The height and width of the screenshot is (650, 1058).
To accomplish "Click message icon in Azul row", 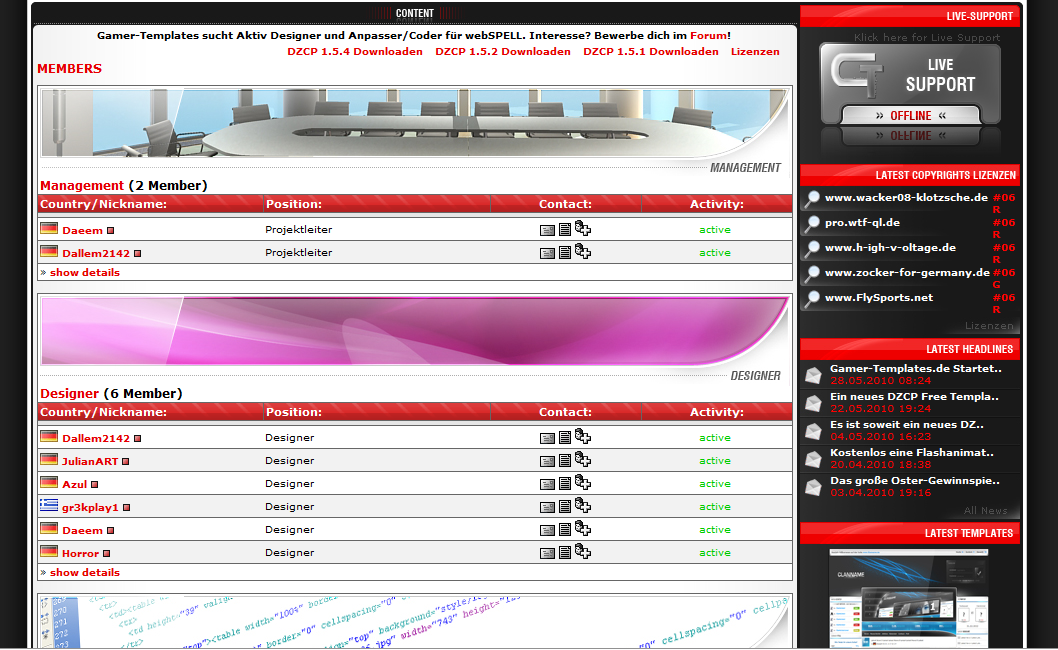I will pyautogui.click(x=547, y=485).
